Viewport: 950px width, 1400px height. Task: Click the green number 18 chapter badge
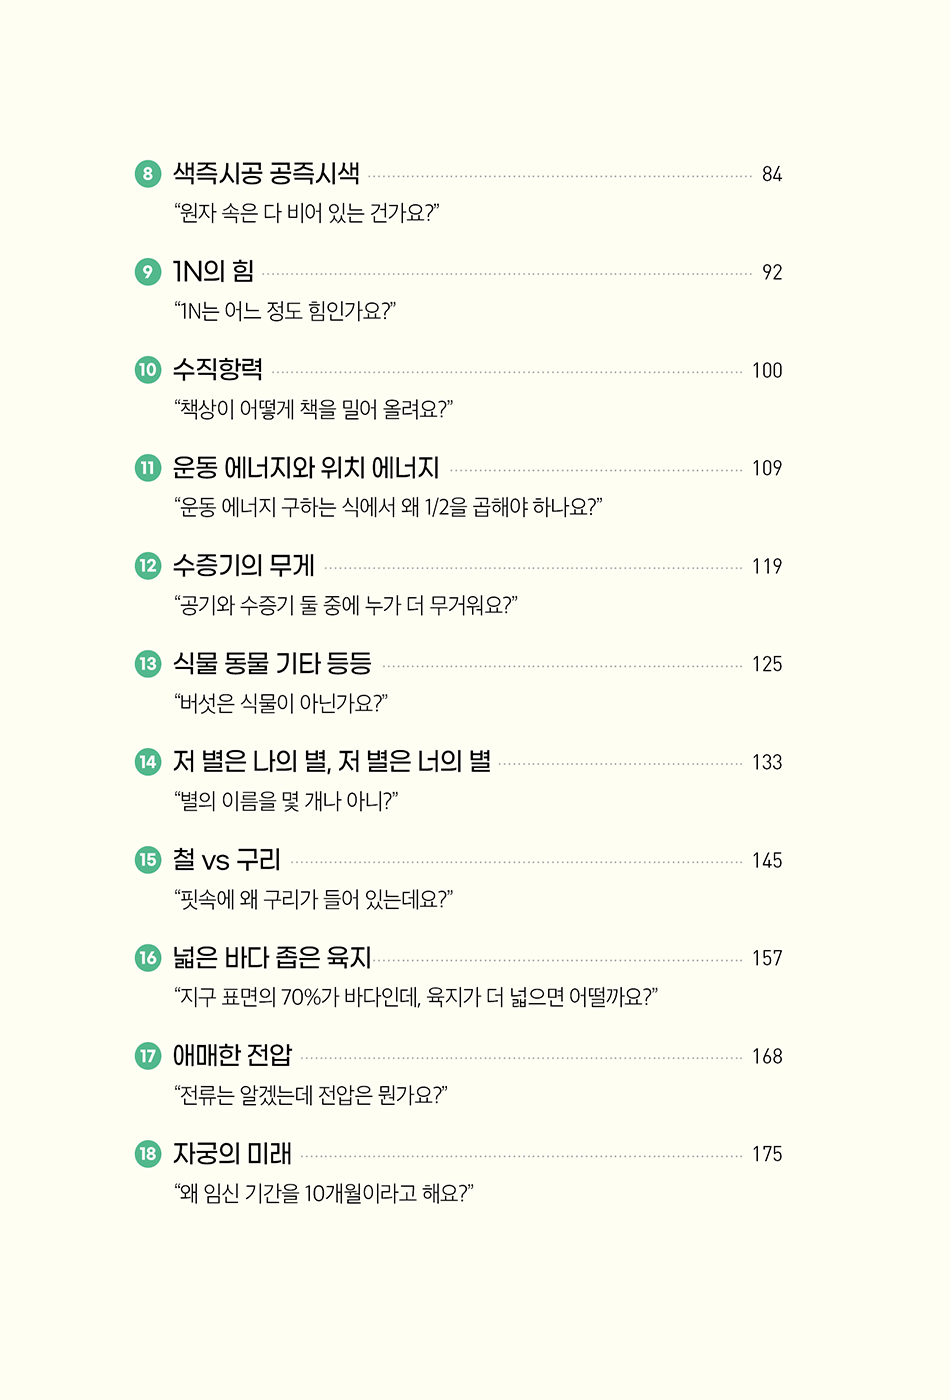[x=148, y=1154]
